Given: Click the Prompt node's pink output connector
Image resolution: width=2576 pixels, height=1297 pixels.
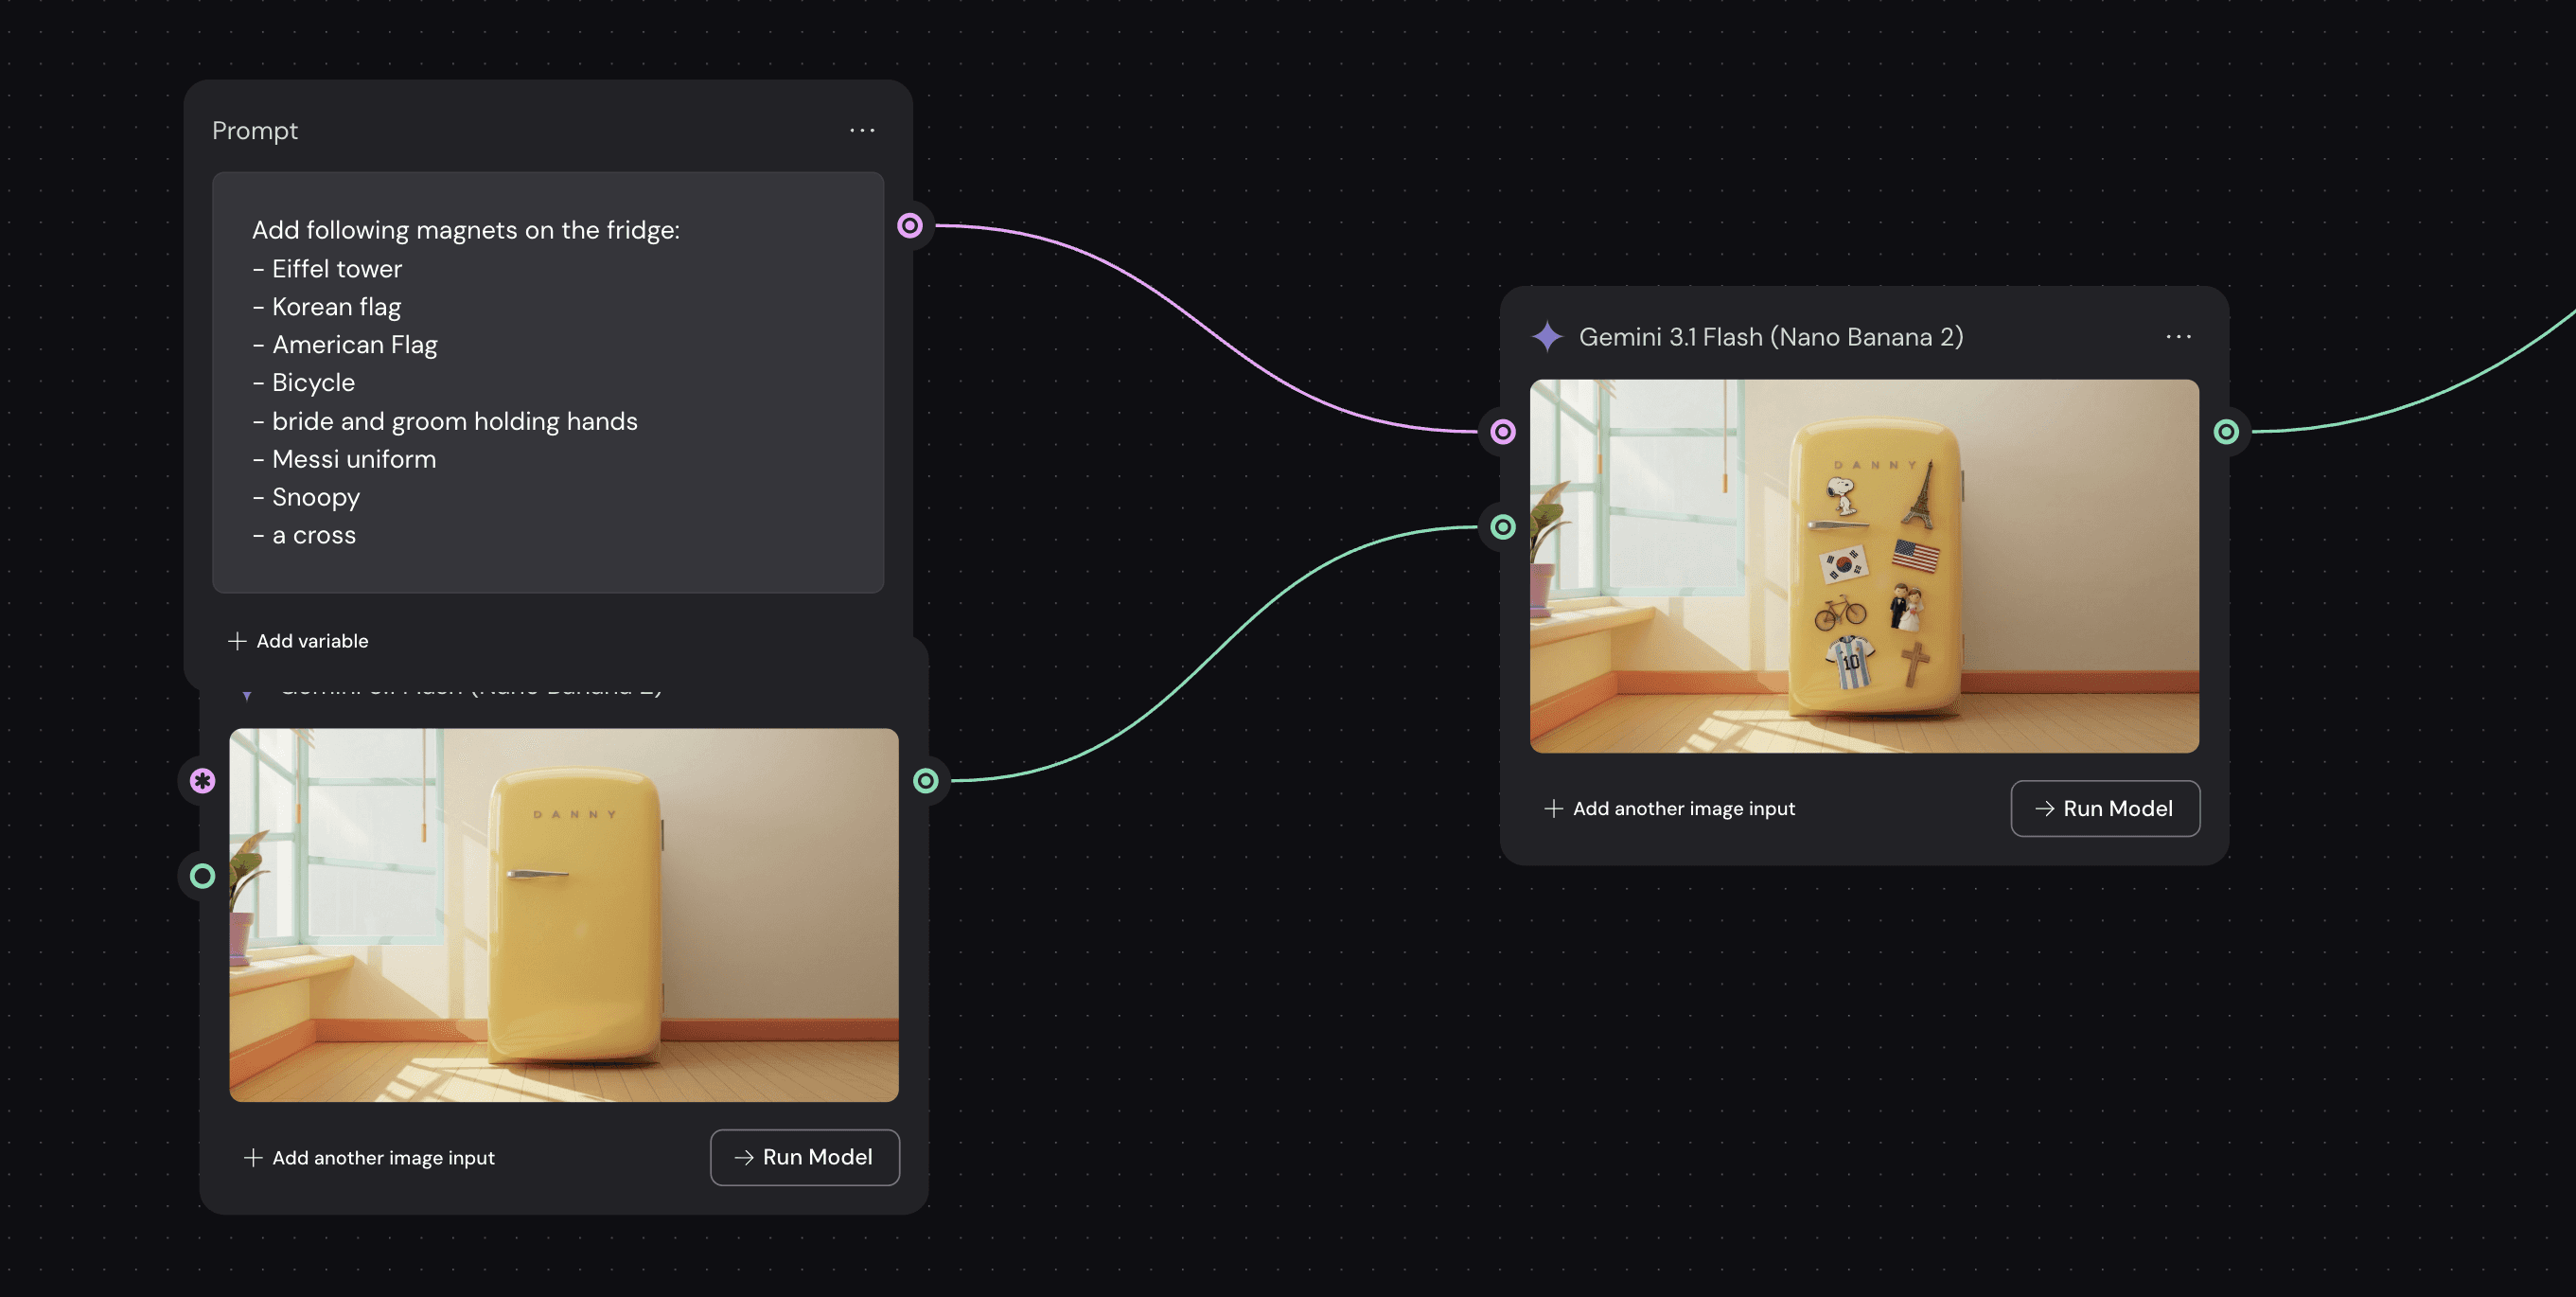Looking at the screenshot, I should (x=909, y=226).
